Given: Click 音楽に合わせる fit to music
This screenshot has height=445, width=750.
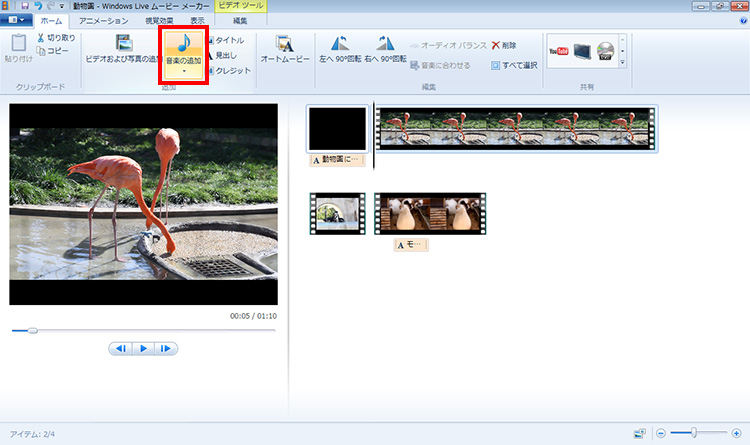Looking at the screenshot, I should [440, 65].
